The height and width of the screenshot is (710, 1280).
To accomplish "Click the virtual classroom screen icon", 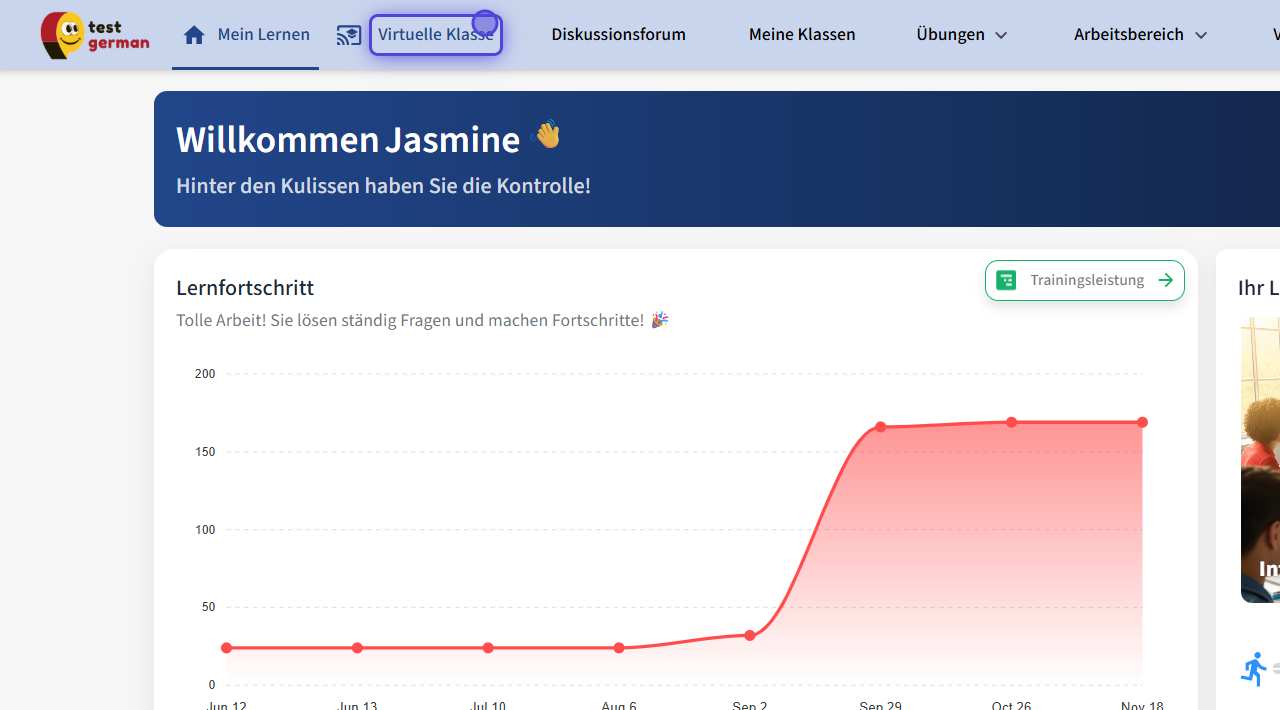I will 348,36.
